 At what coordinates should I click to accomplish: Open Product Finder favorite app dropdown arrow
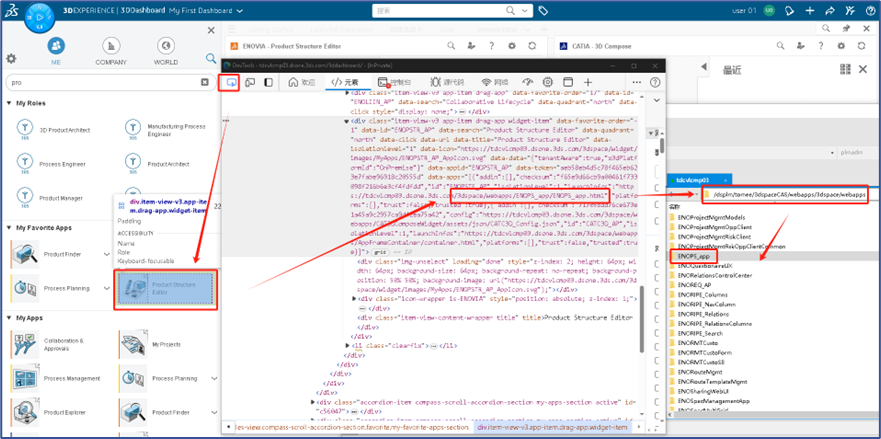tap(107, 255)
